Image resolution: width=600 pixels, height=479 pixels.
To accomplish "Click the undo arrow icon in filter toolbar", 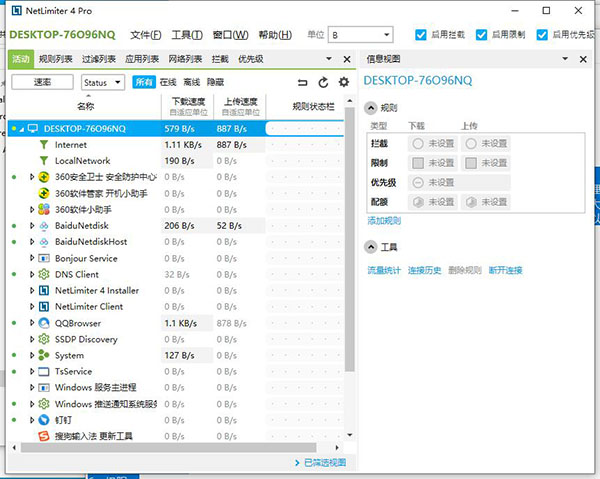I will click(x=302, y=82).
